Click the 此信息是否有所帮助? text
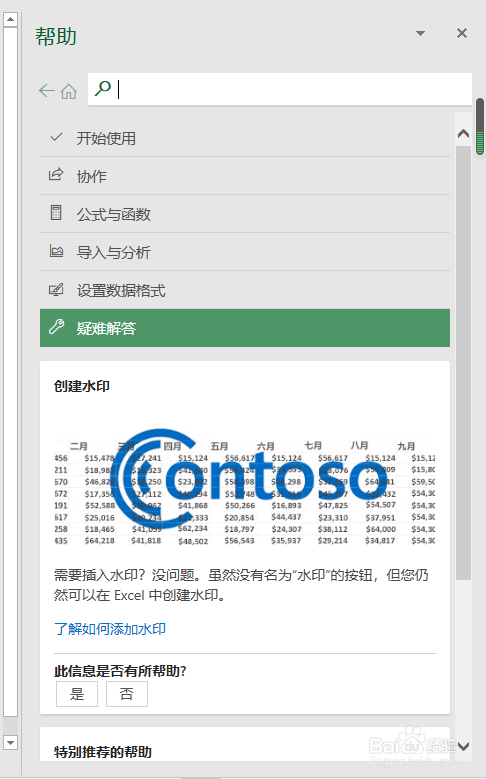Screen dimensions: 486x779 click(x=120, y=671)
